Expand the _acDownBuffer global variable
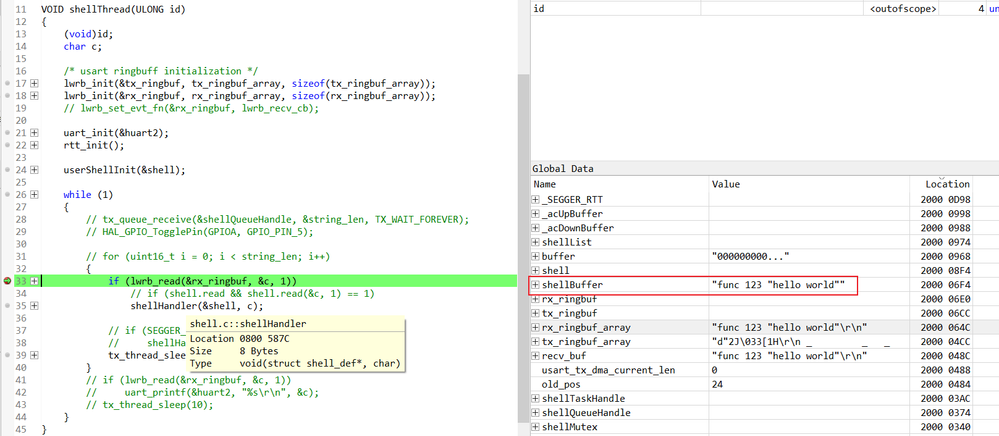Viewport: 999px width, 436px height. tap(536, 228)
